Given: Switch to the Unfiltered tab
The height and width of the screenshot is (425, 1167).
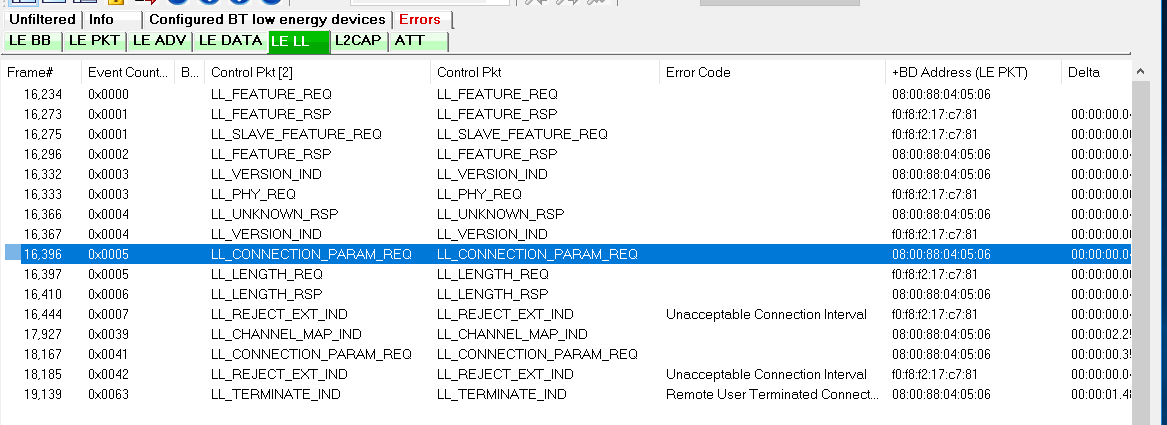Looking at the screenshot, I should (x=43, y=19).
